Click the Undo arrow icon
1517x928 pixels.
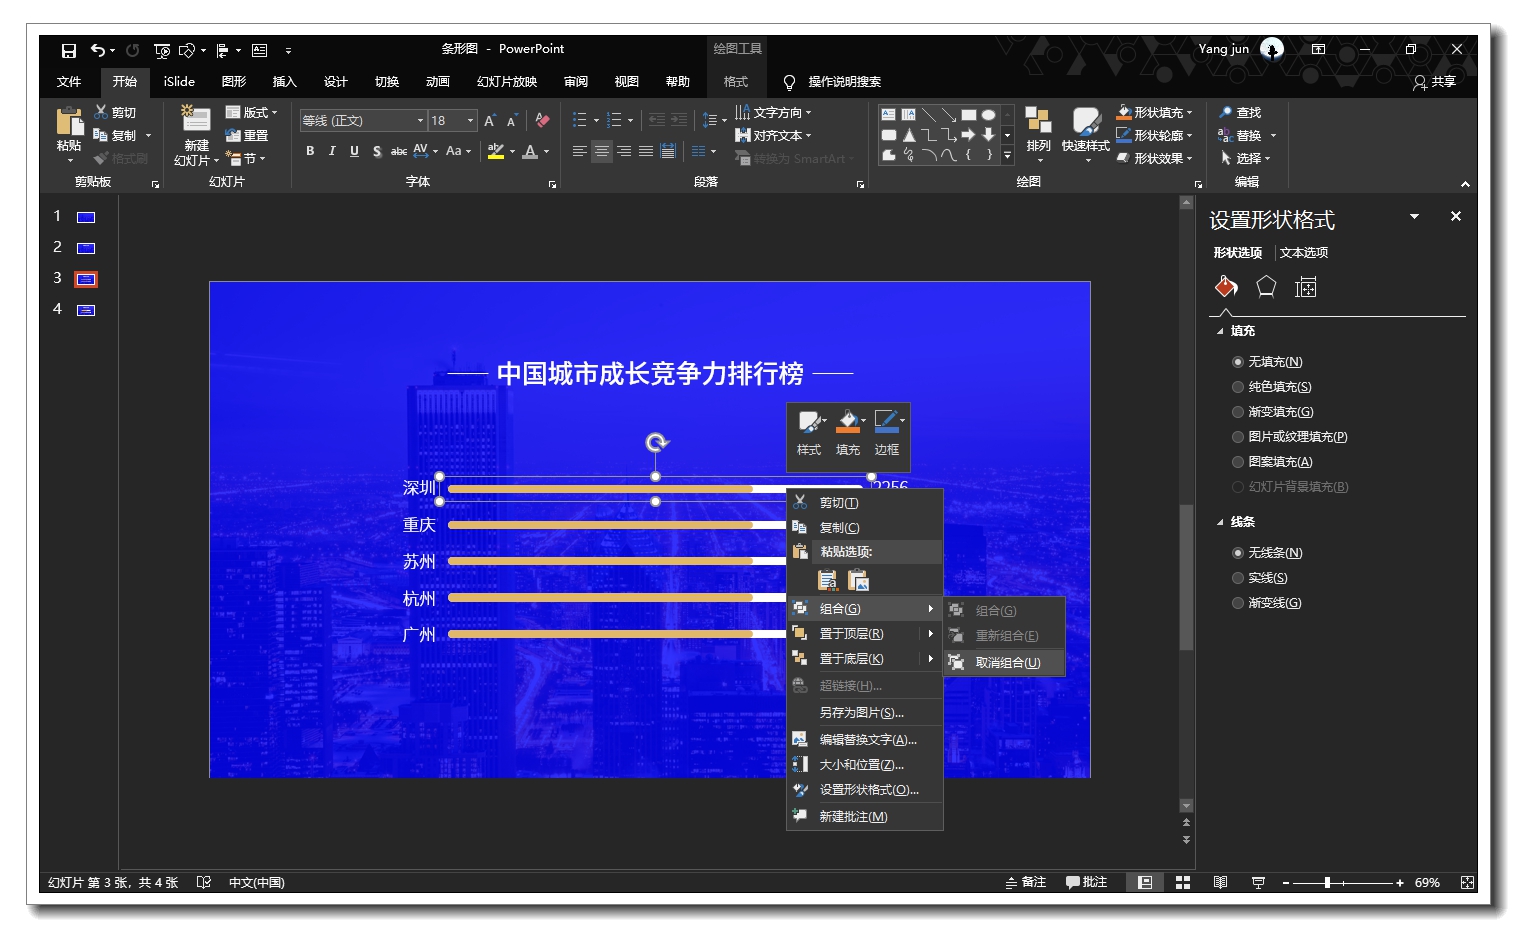click(97, 50)
